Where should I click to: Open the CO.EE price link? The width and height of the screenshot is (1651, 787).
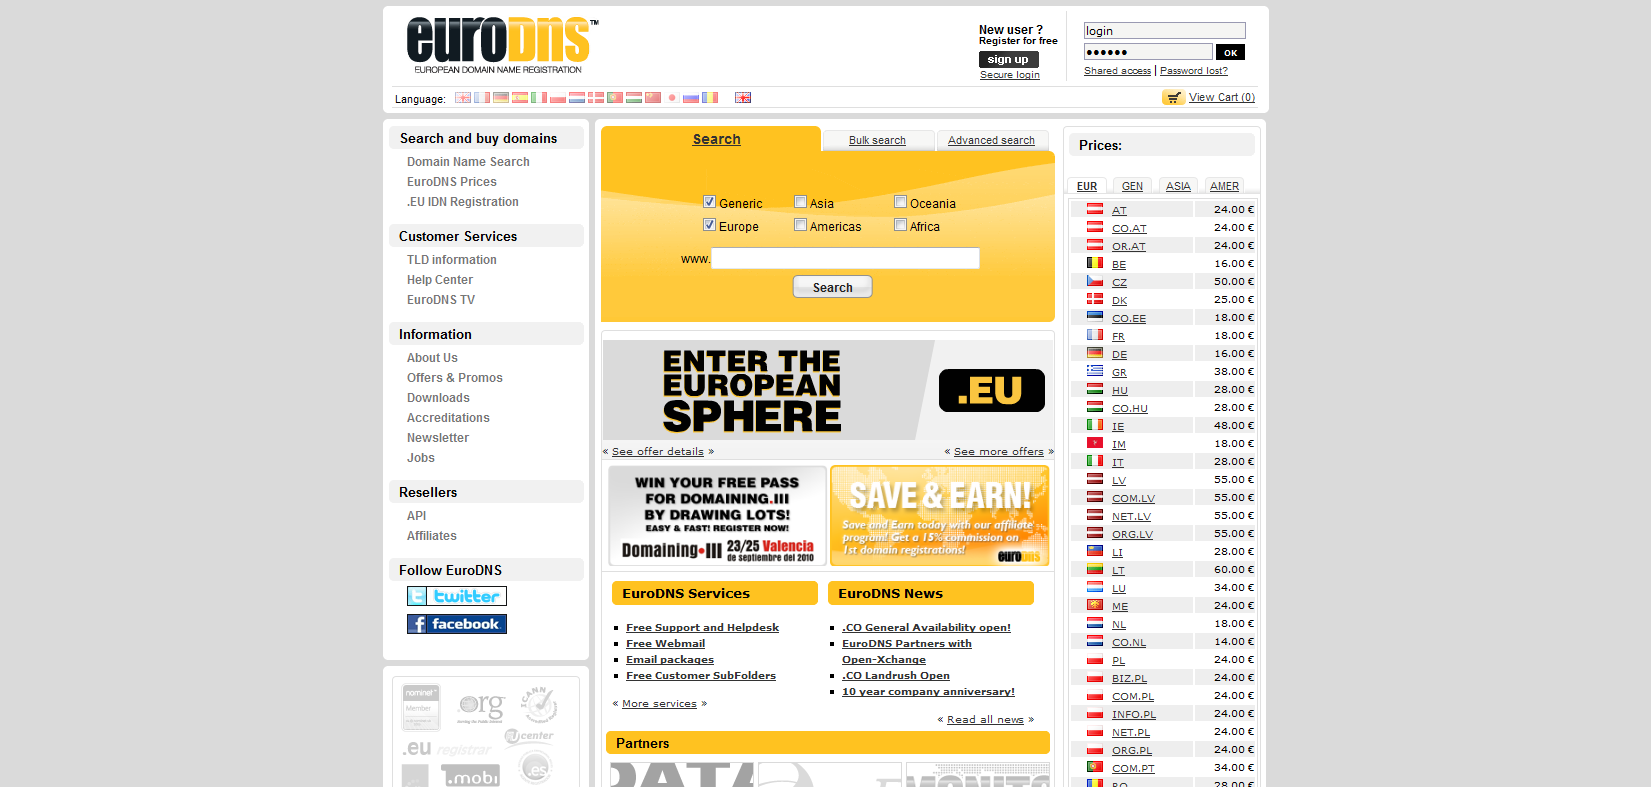click(x=1129, y=319)
